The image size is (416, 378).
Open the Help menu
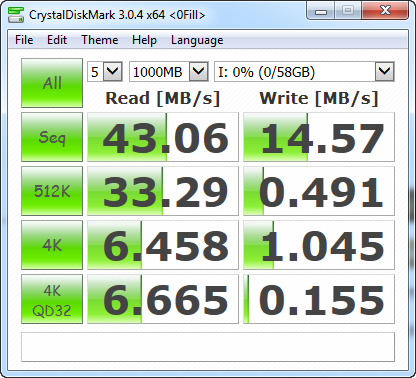pyautogui.click(x=144, y=40)
